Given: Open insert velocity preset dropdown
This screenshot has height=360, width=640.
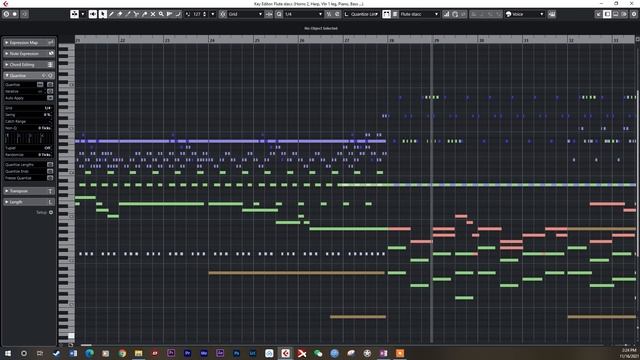Looking at the screenshot, I should (x=213, y=14).
